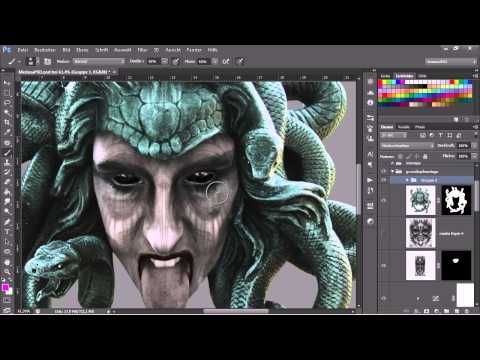The image size is (480, 360).
Task: Switch to the Farbe tab in the Swatches panel
Action: point(385,76)
